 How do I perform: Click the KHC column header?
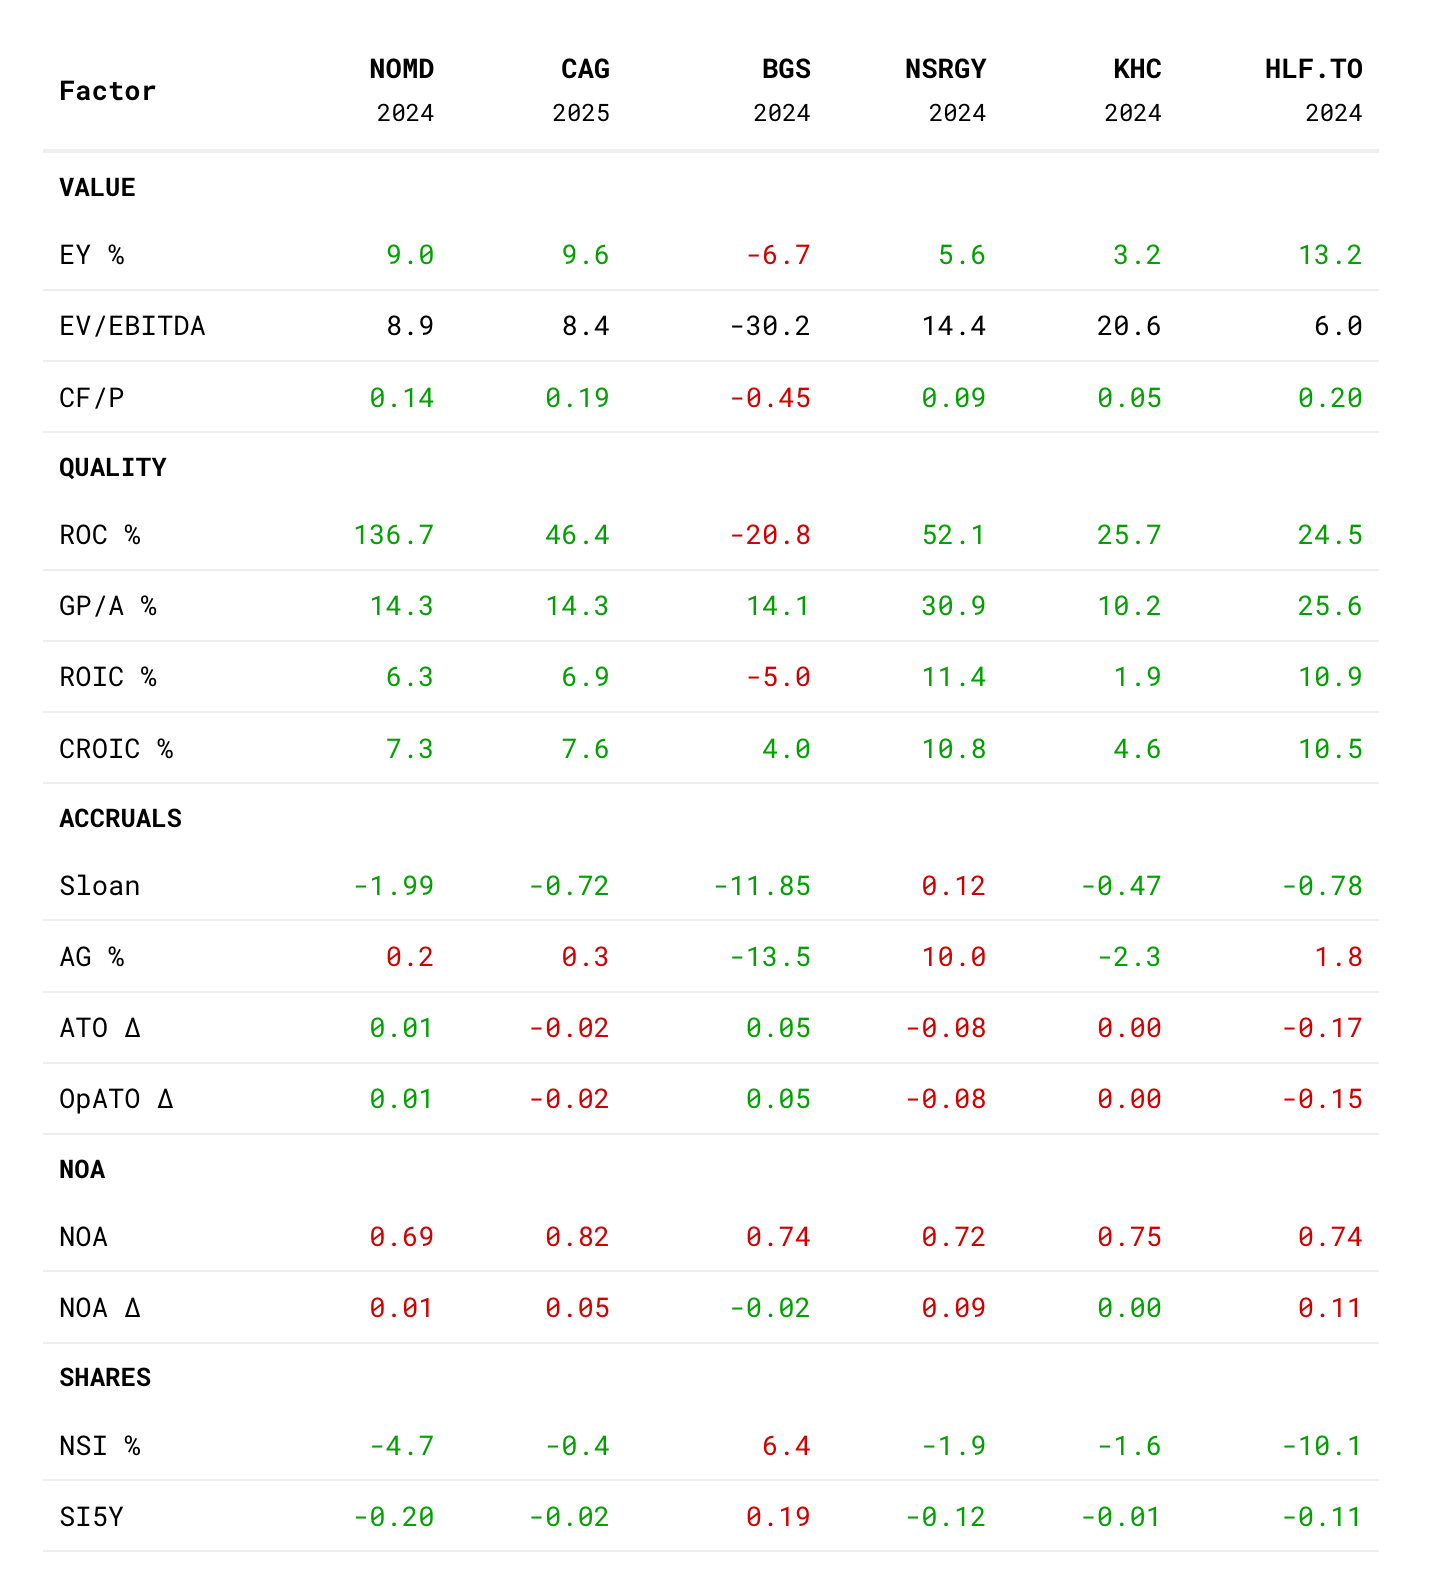(1137, 69)
